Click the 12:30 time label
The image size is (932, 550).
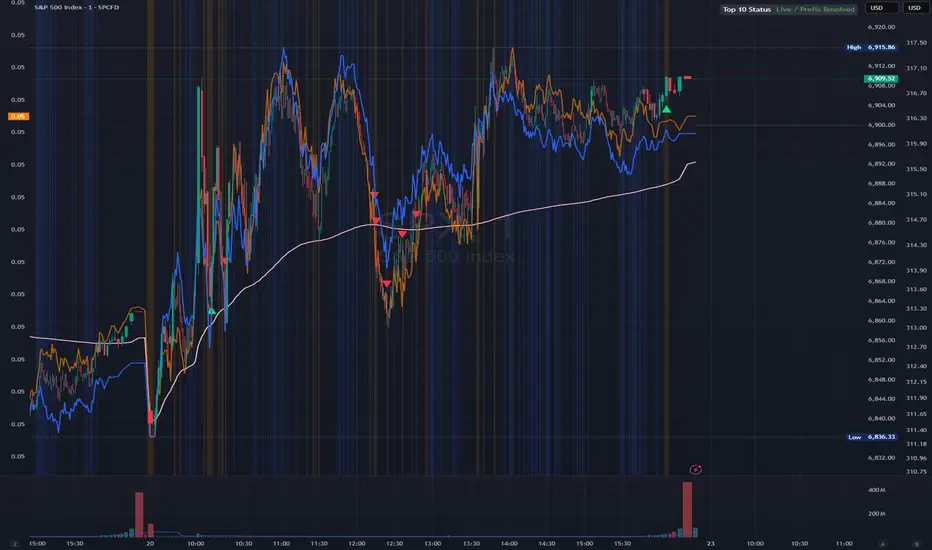tap(394, 543)
